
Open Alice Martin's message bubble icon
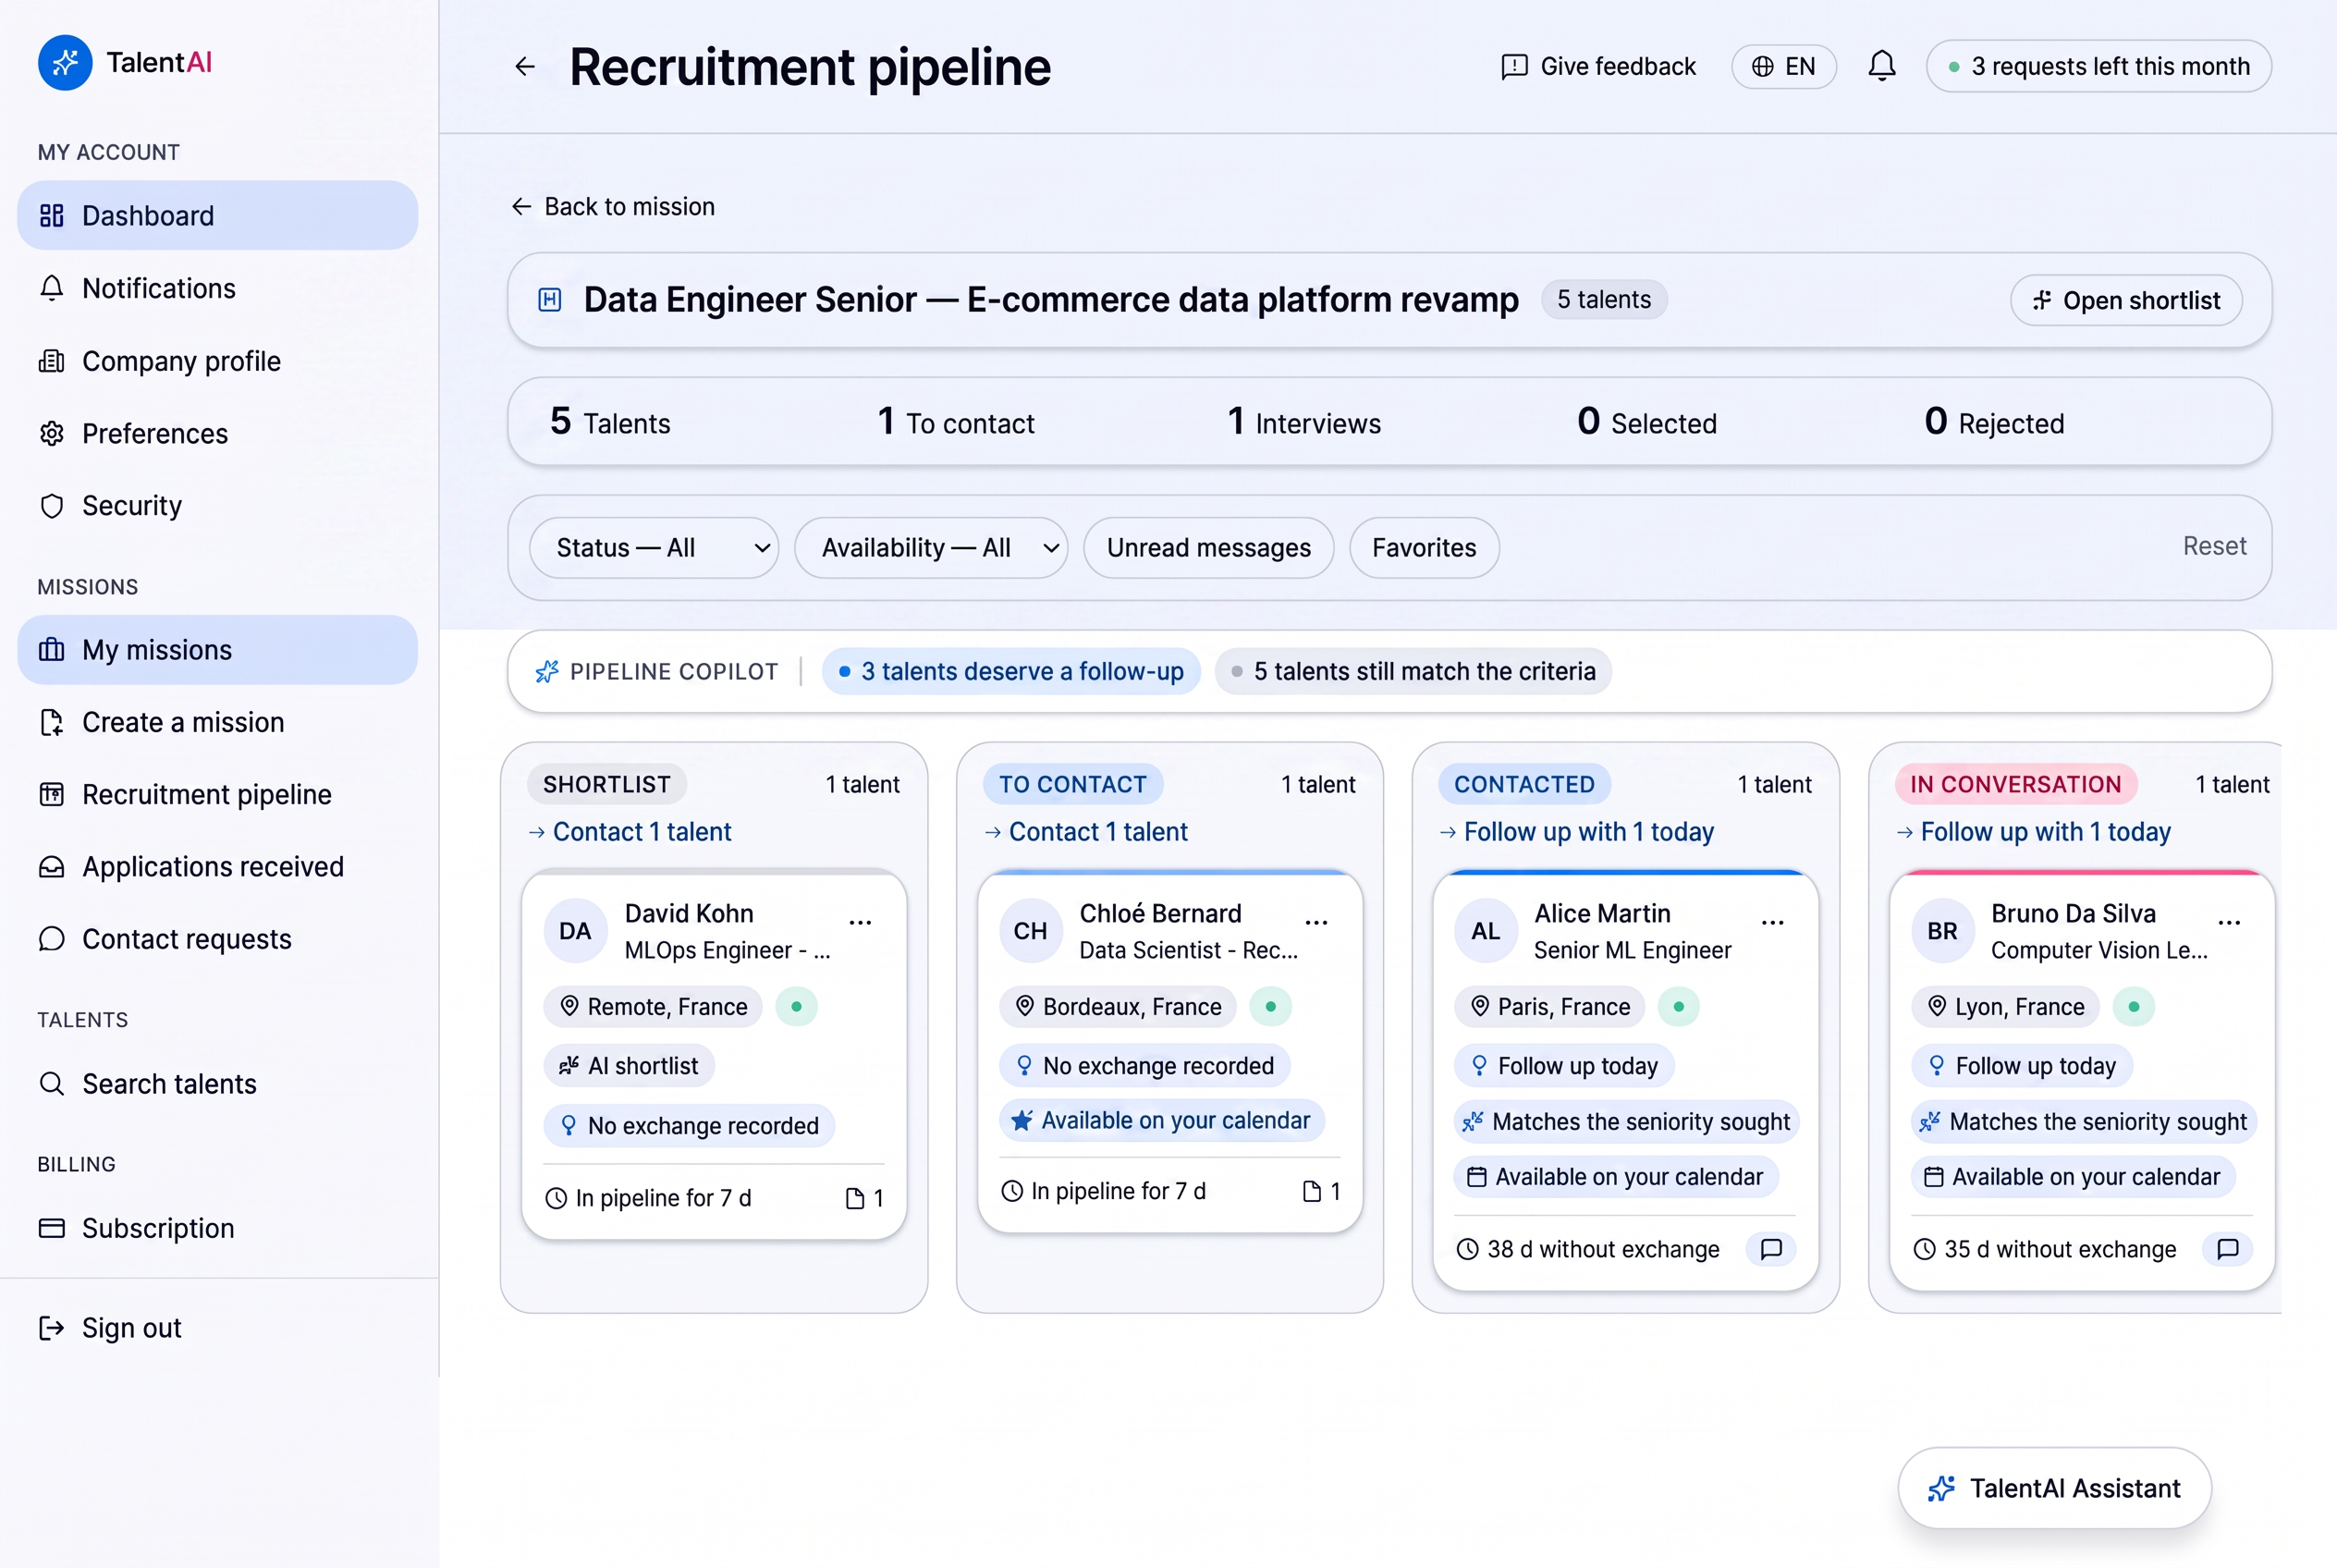(1771, 1248)
